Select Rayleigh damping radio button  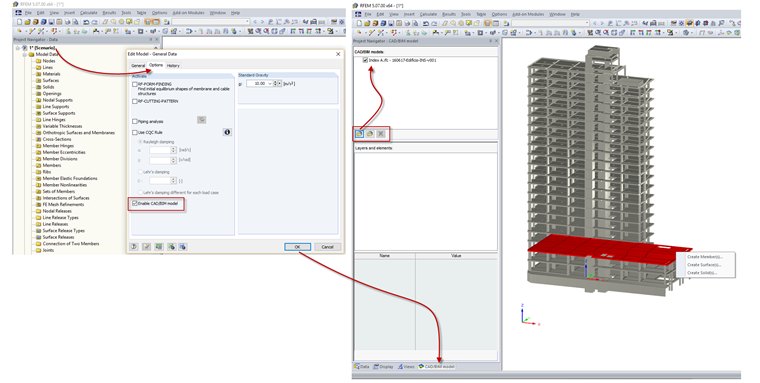(141, 142)
